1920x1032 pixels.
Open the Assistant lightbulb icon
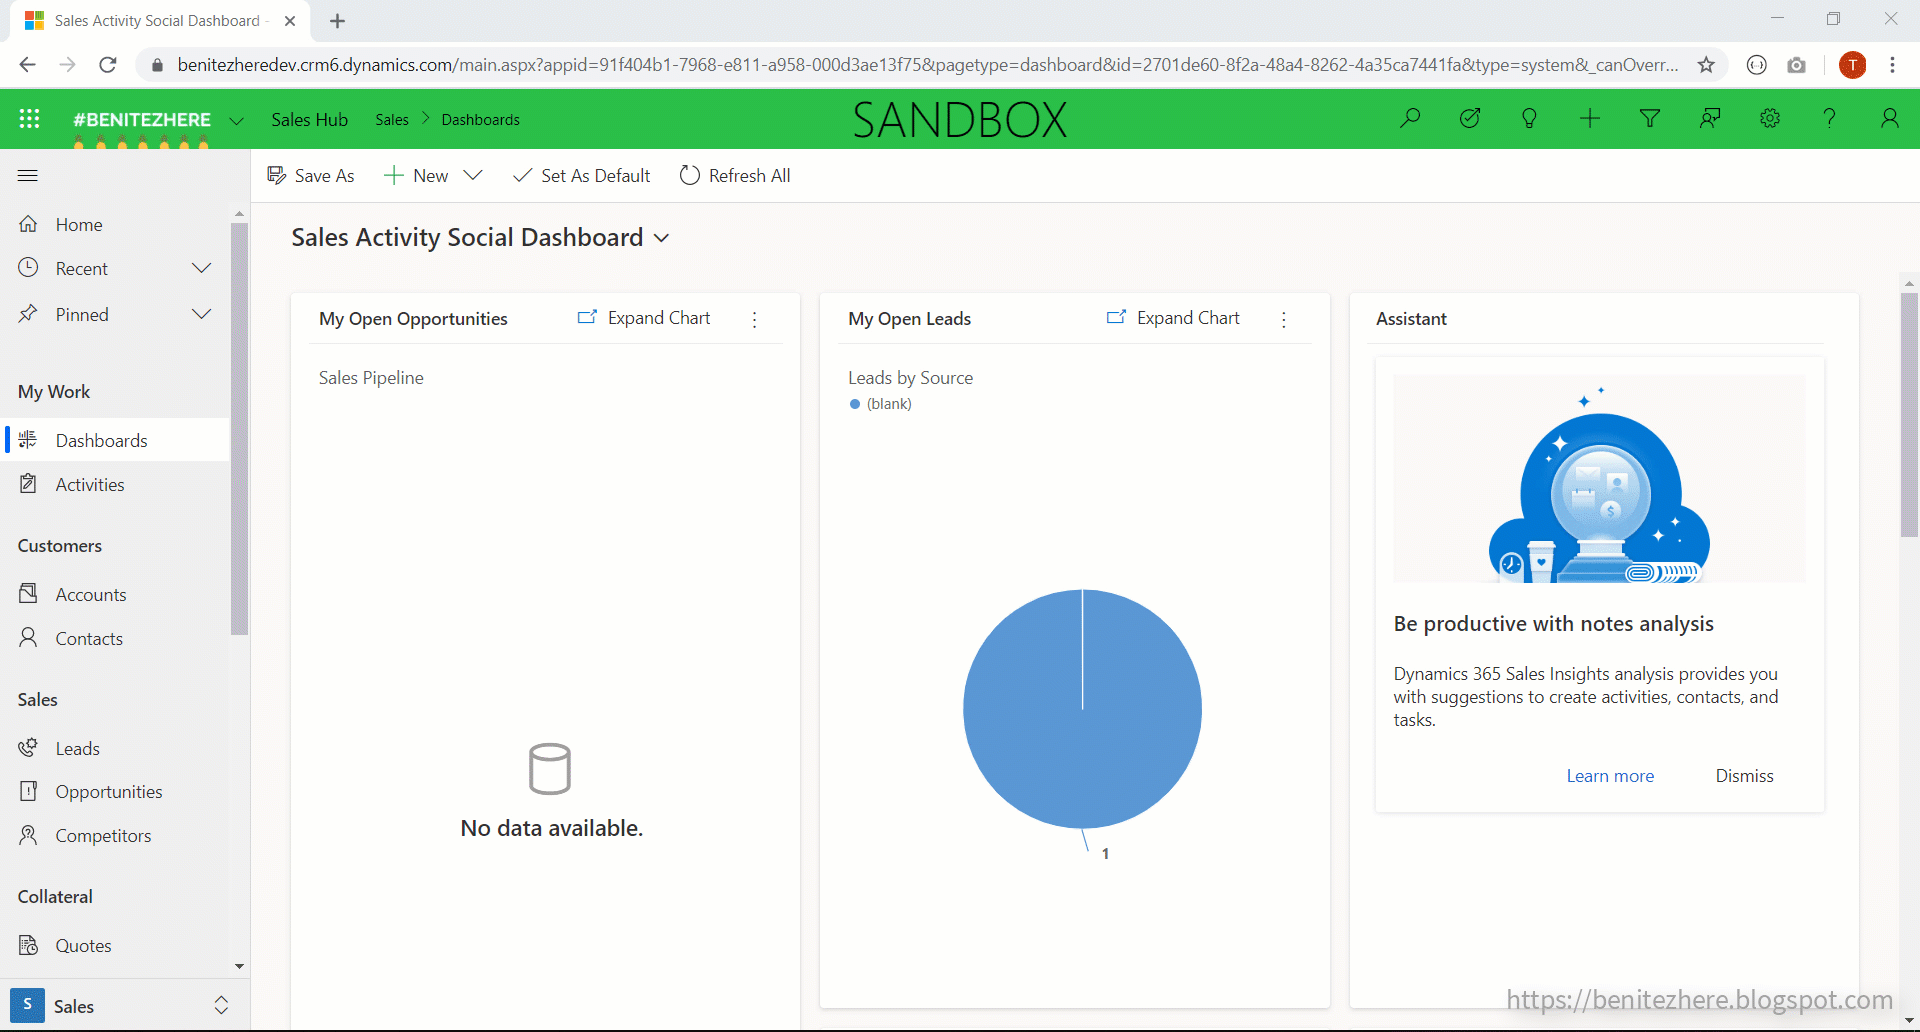point(1529,119)
